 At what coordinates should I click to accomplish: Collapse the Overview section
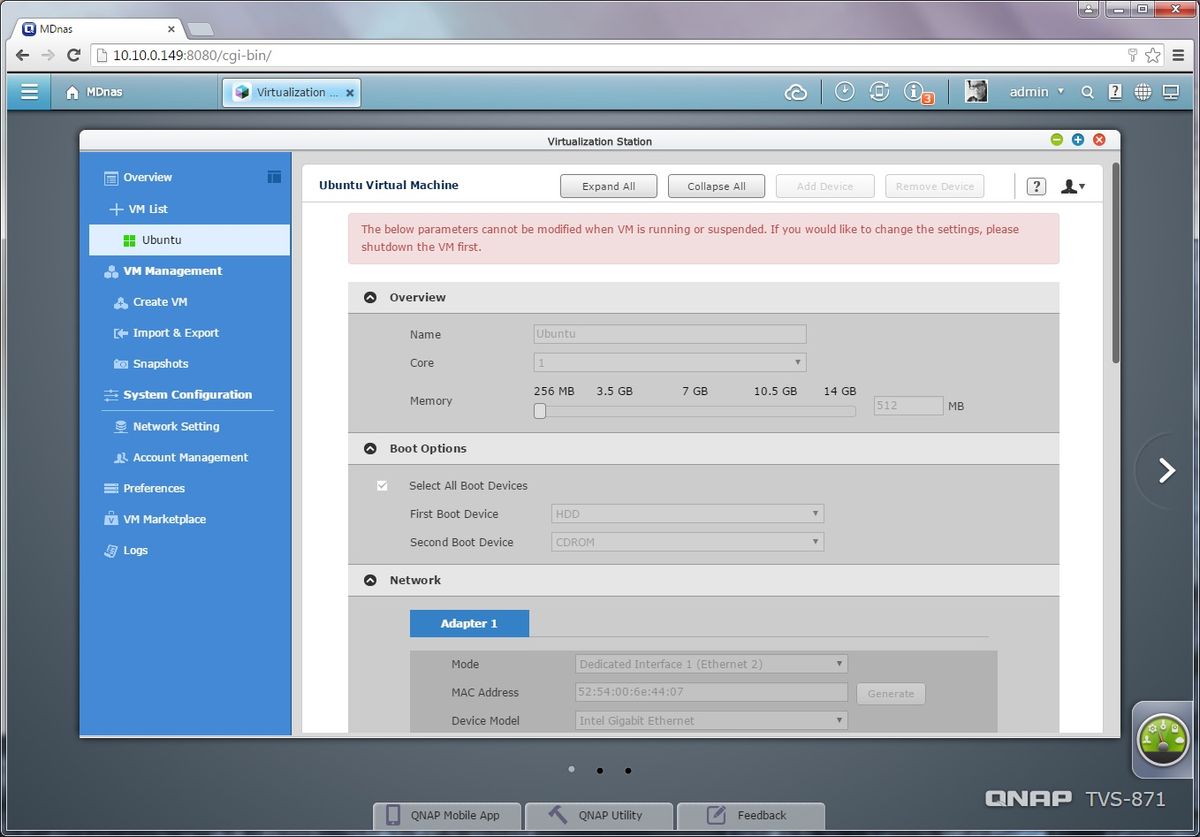[371, 297]
